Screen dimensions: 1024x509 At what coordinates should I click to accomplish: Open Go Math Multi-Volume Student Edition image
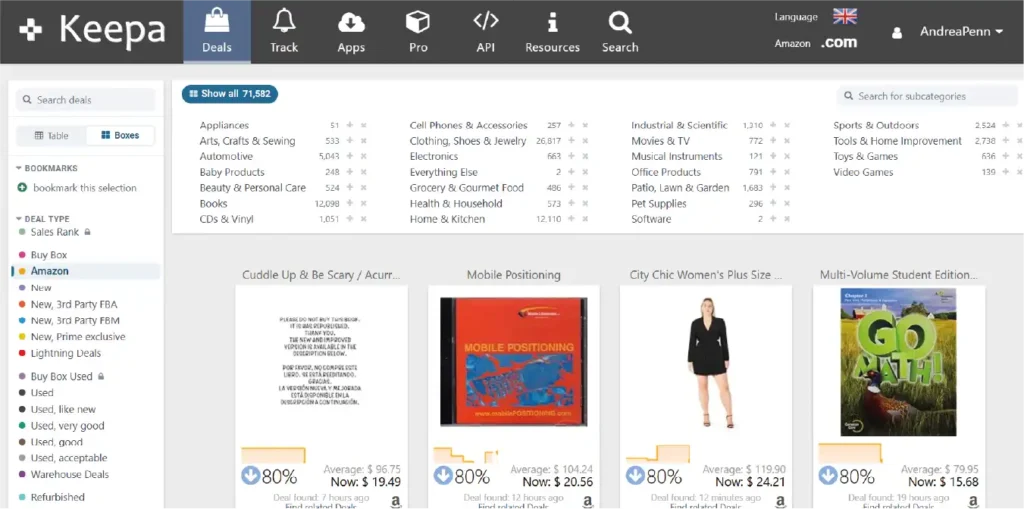(x=899, y=361)
